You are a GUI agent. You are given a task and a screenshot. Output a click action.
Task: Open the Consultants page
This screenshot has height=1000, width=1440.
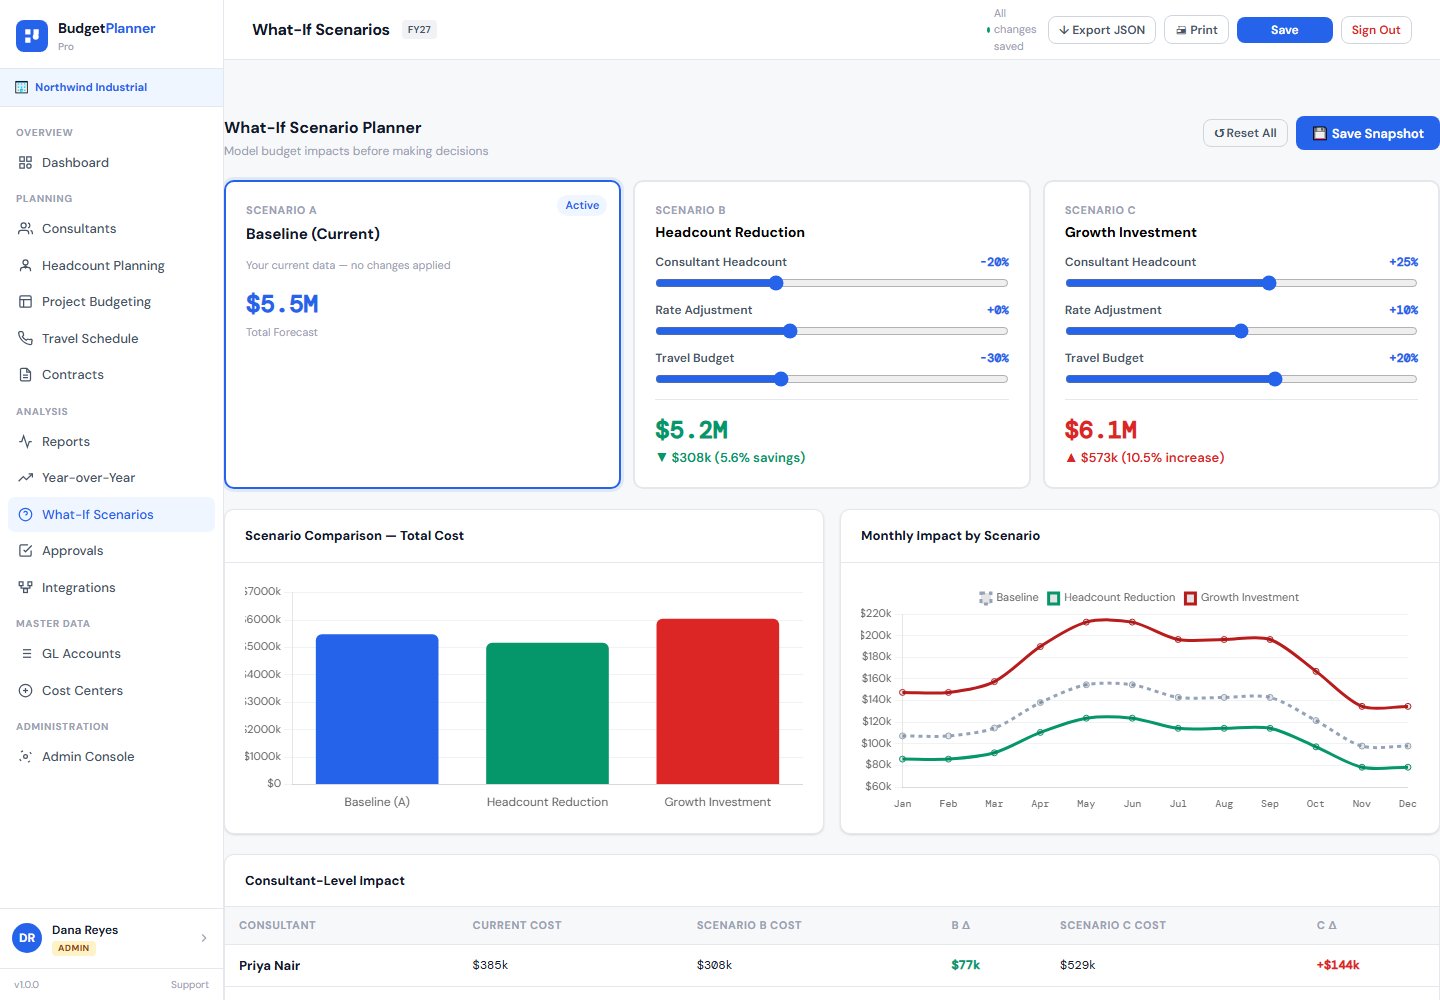click(111, 228)
